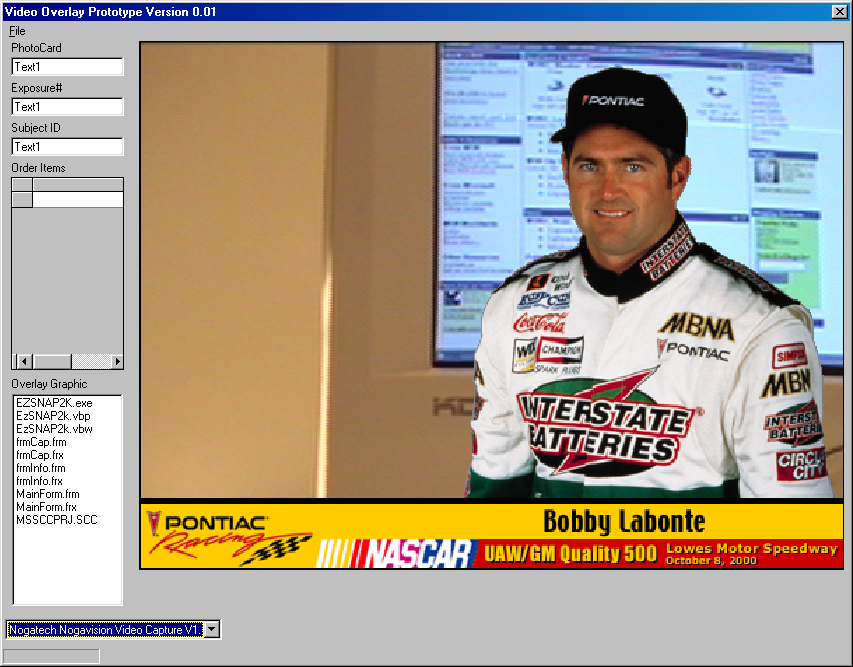The width and height of the screenshot is (853, 667).
Task: Click the PhotoCard text field
Action: [67, 67]
